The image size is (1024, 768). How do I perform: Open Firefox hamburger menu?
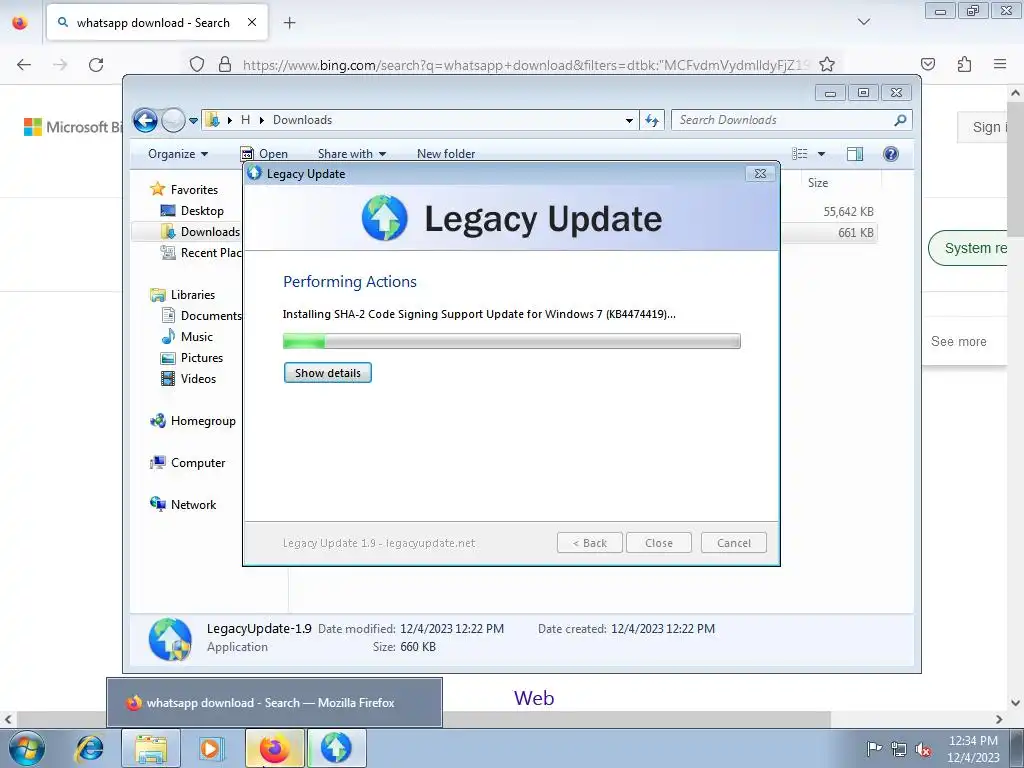pos(1000,64)
